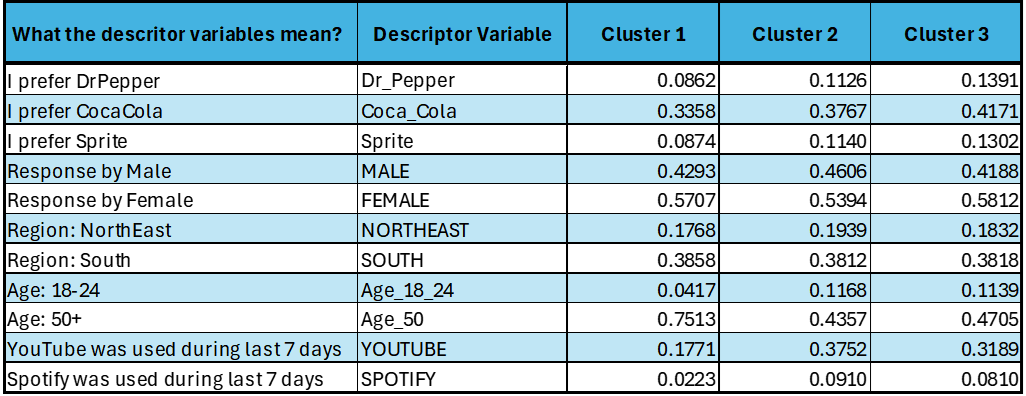Click Coca_Cola Cluster 3 value 0.4171

point(946,111)
